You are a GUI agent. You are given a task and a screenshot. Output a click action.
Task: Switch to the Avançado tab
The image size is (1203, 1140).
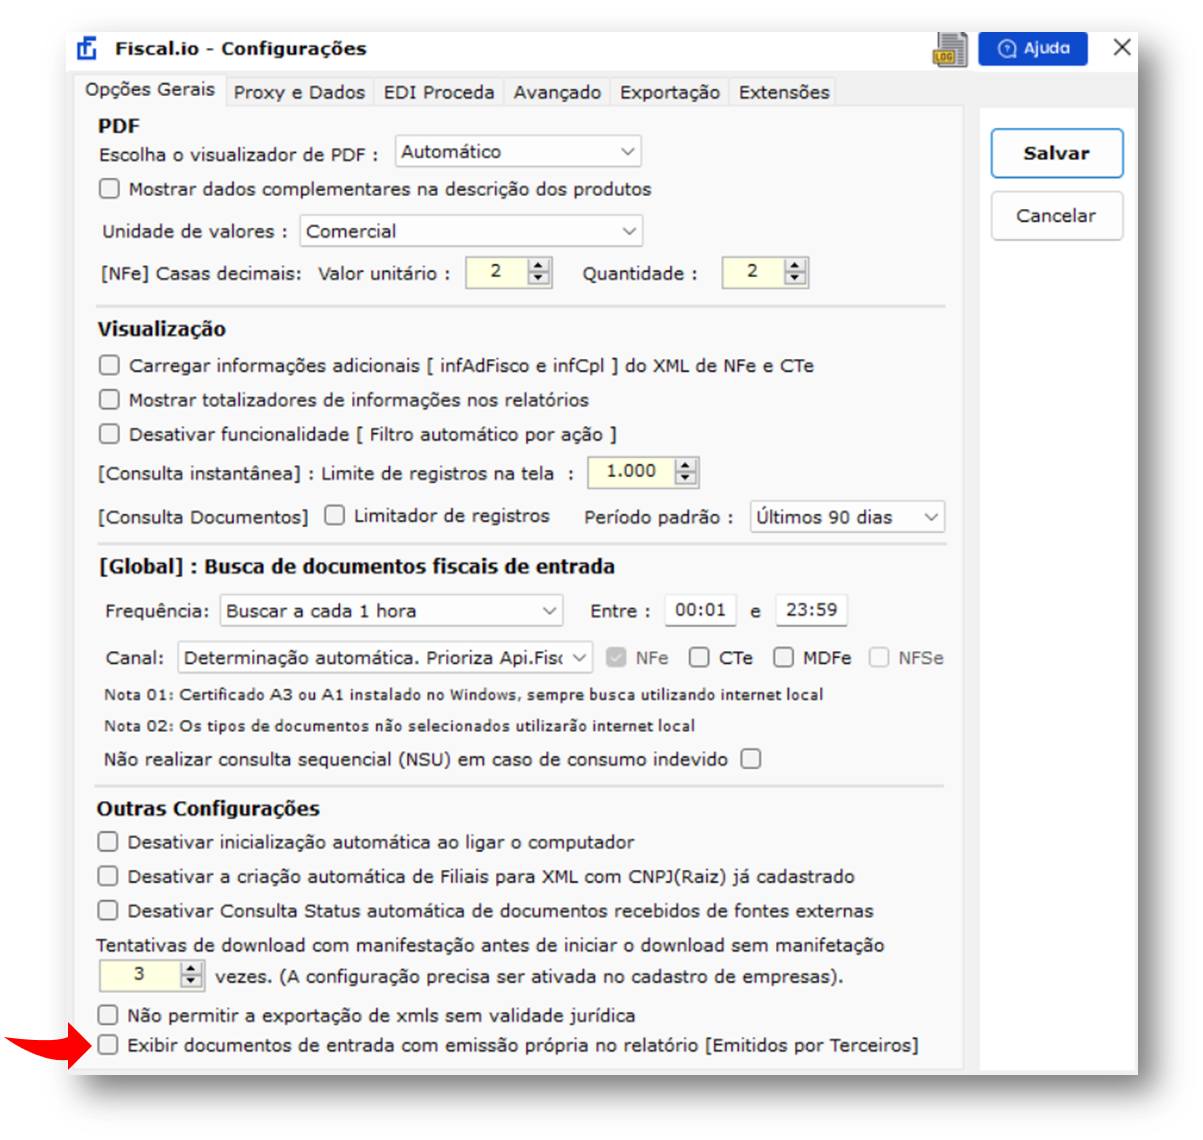pyautogui.click(x=557, y=92)
